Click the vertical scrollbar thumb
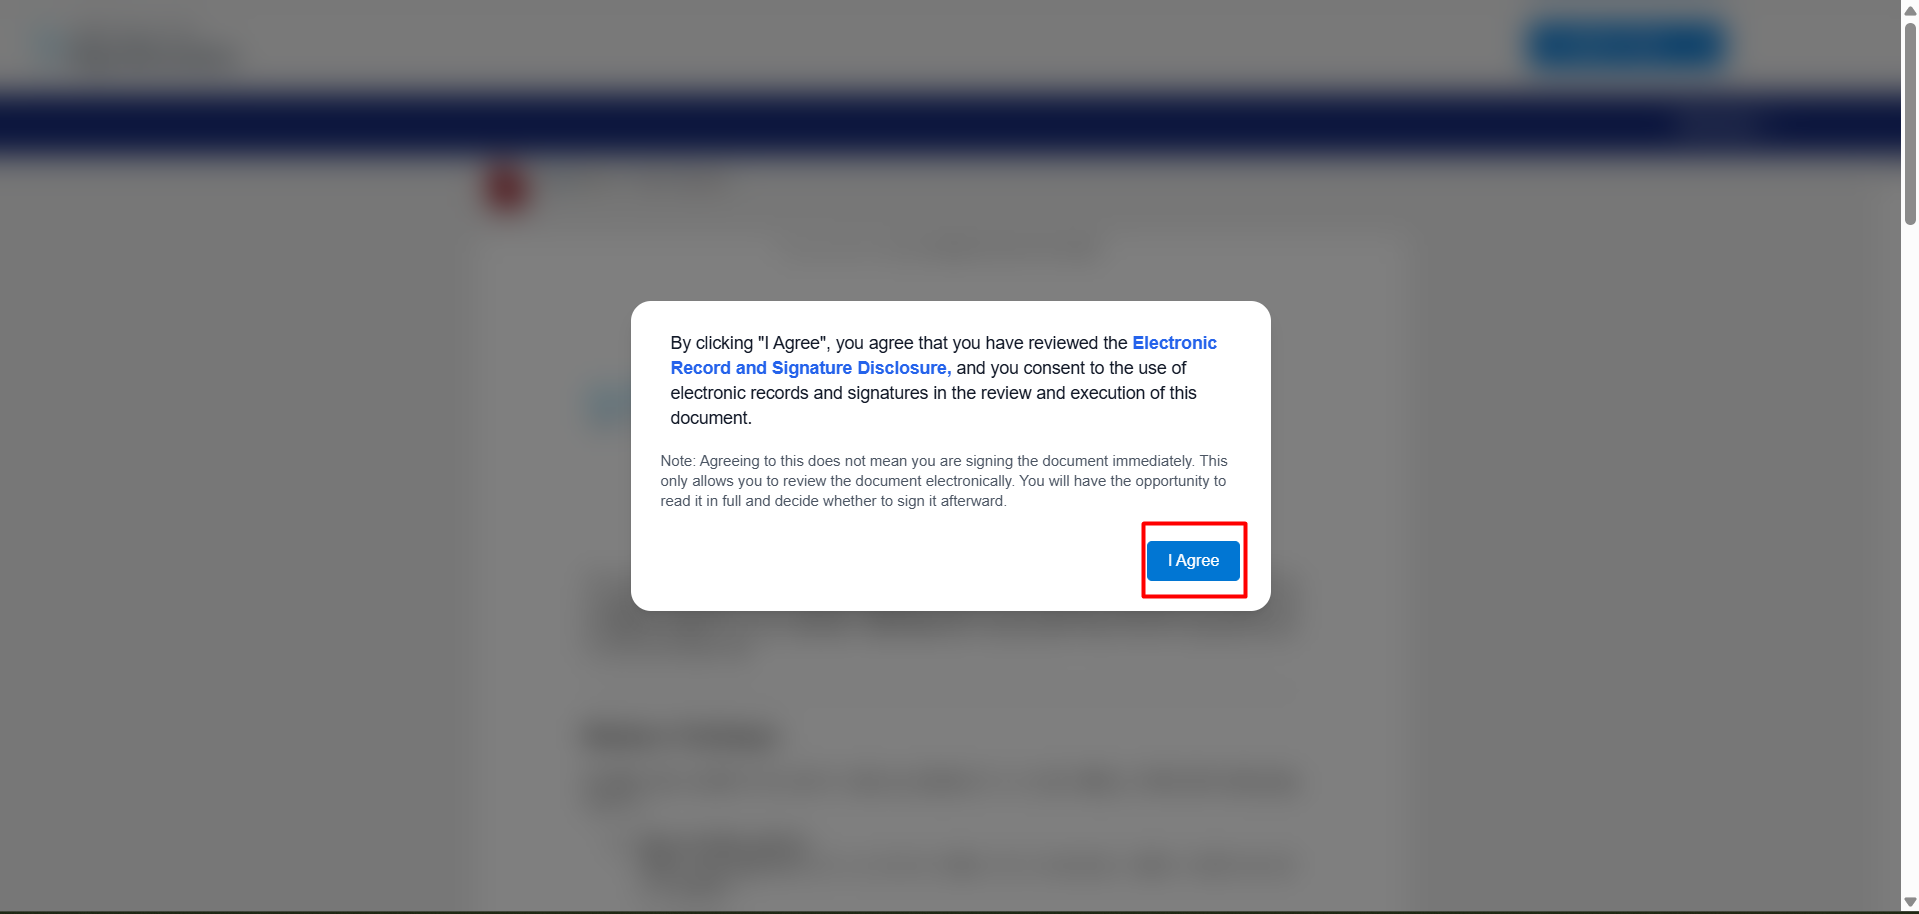This screenshot has width=1919, height=914. pos(1910,123)
